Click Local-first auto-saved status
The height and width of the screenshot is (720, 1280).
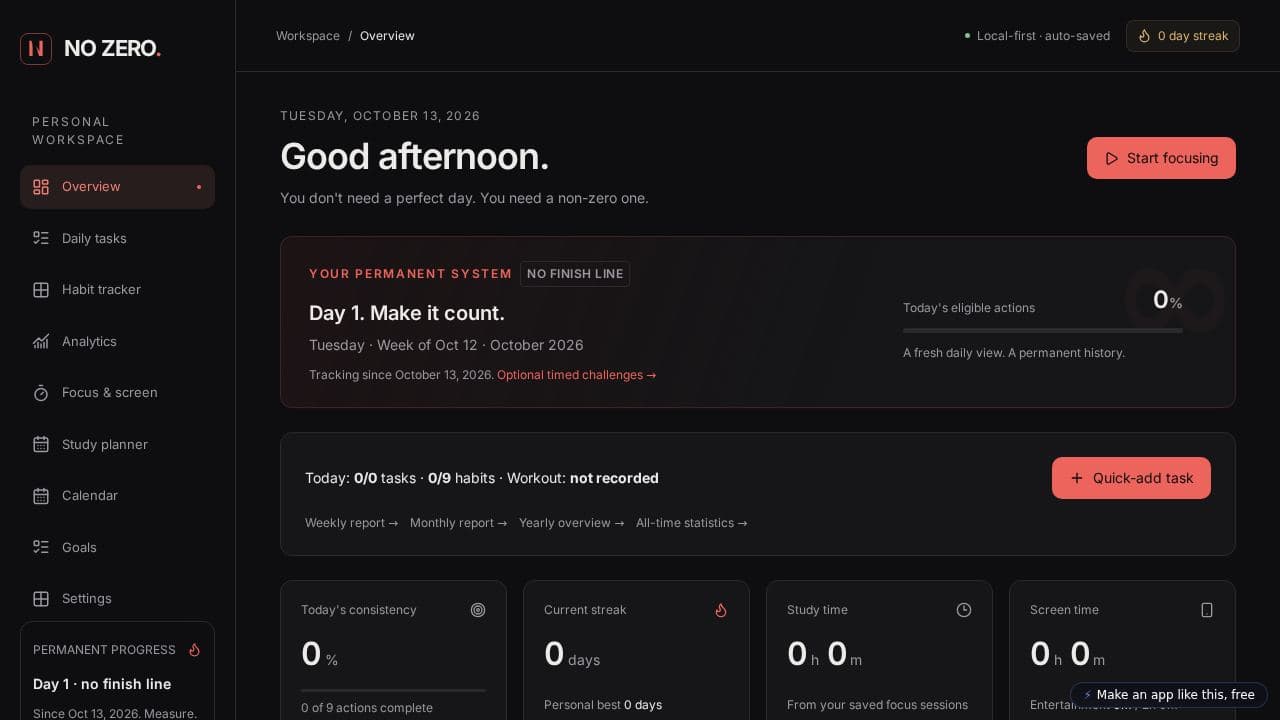coord(1037,36)
